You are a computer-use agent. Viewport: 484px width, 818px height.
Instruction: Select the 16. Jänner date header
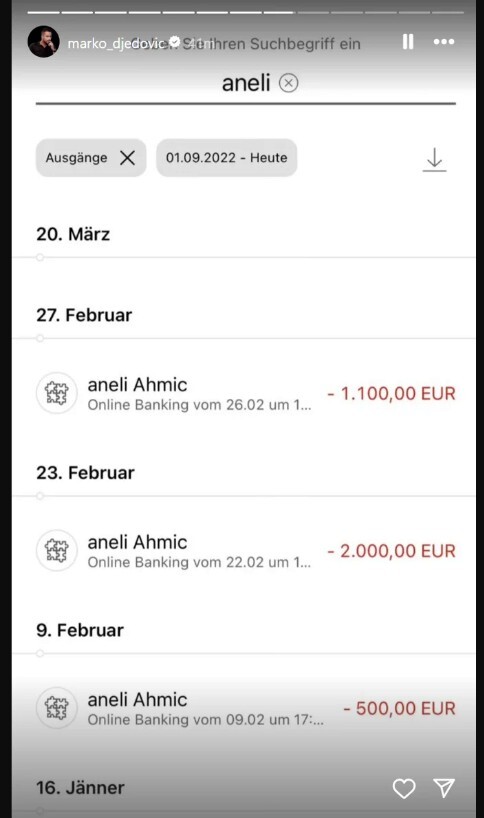(80, 788)
